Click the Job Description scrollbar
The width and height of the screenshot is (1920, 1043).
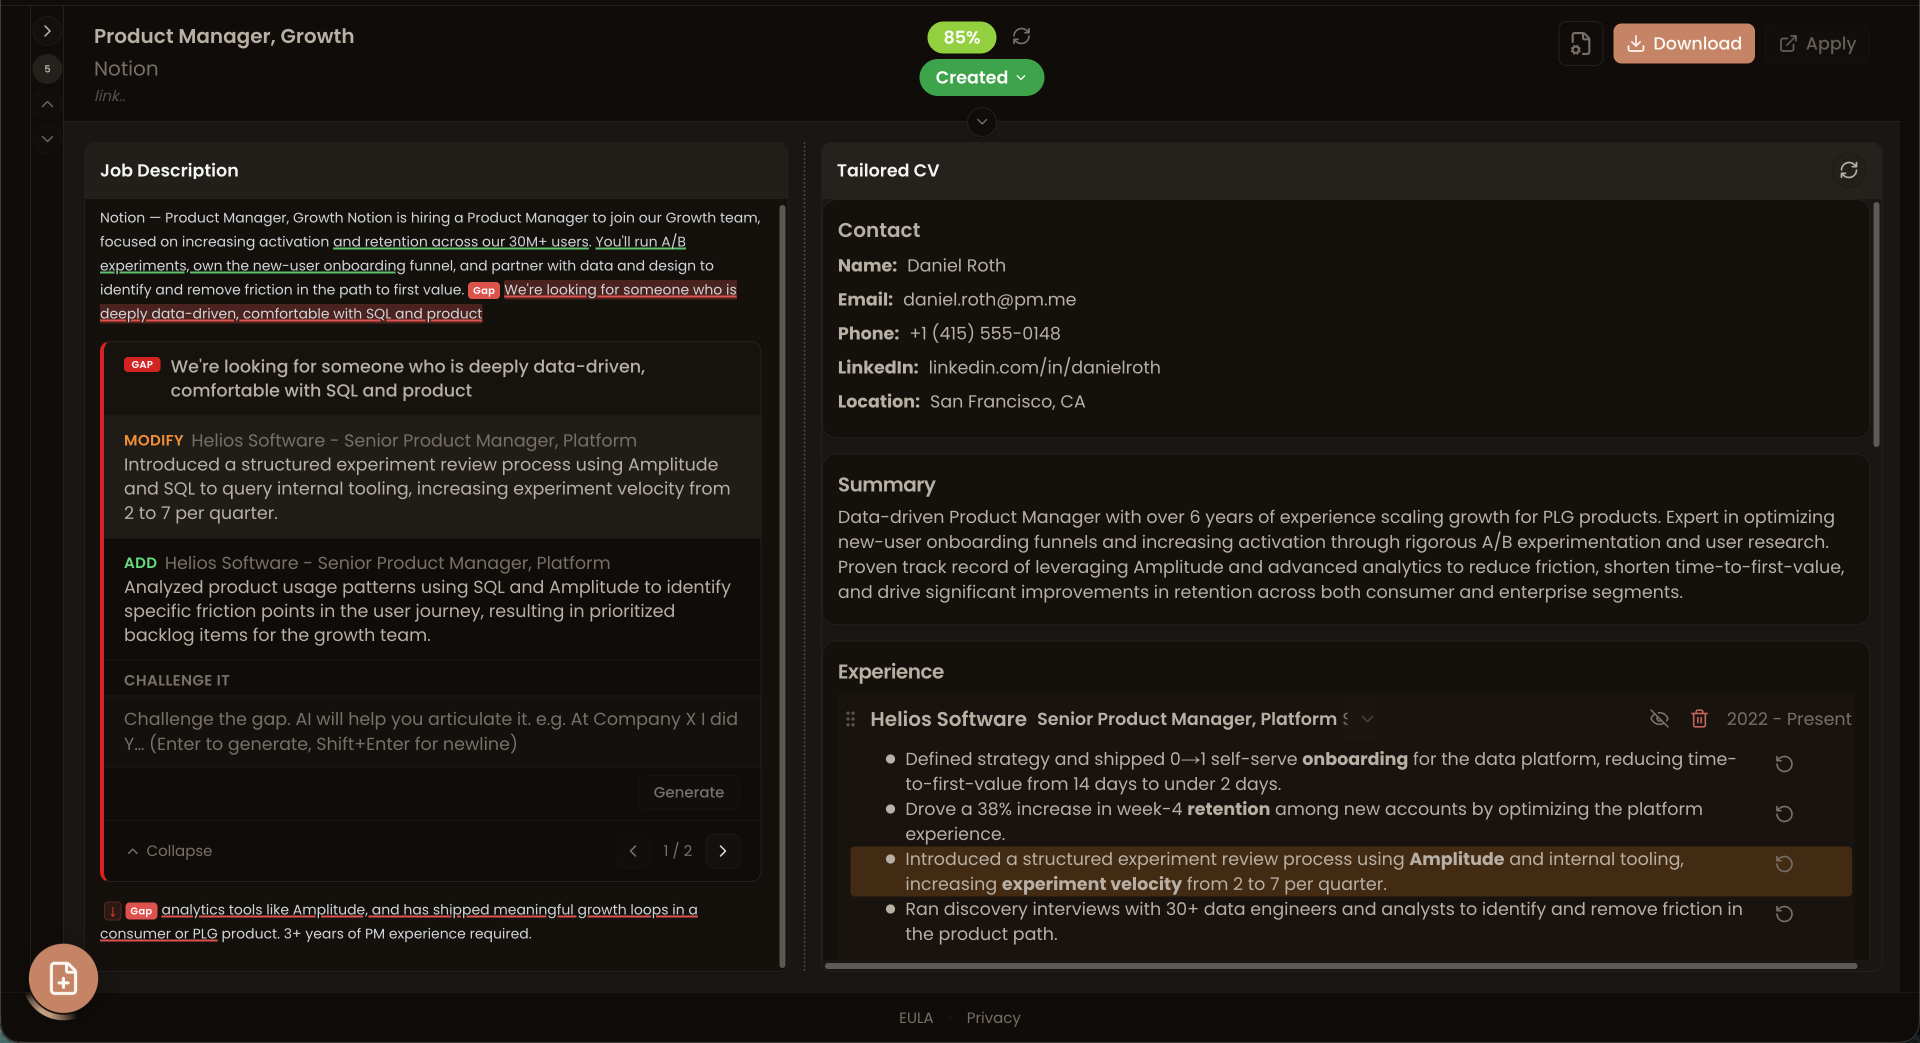click(x=782, y=585)
